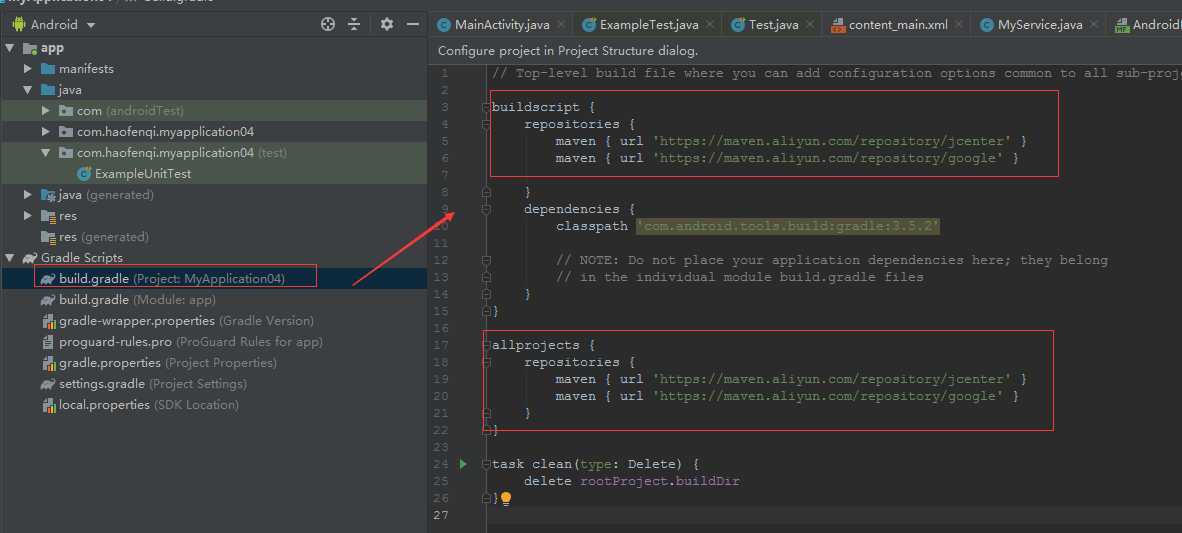Click the locate/scroll from source target icon
This screenshot has width=1182, height=533.
click(x=328, y=24)
